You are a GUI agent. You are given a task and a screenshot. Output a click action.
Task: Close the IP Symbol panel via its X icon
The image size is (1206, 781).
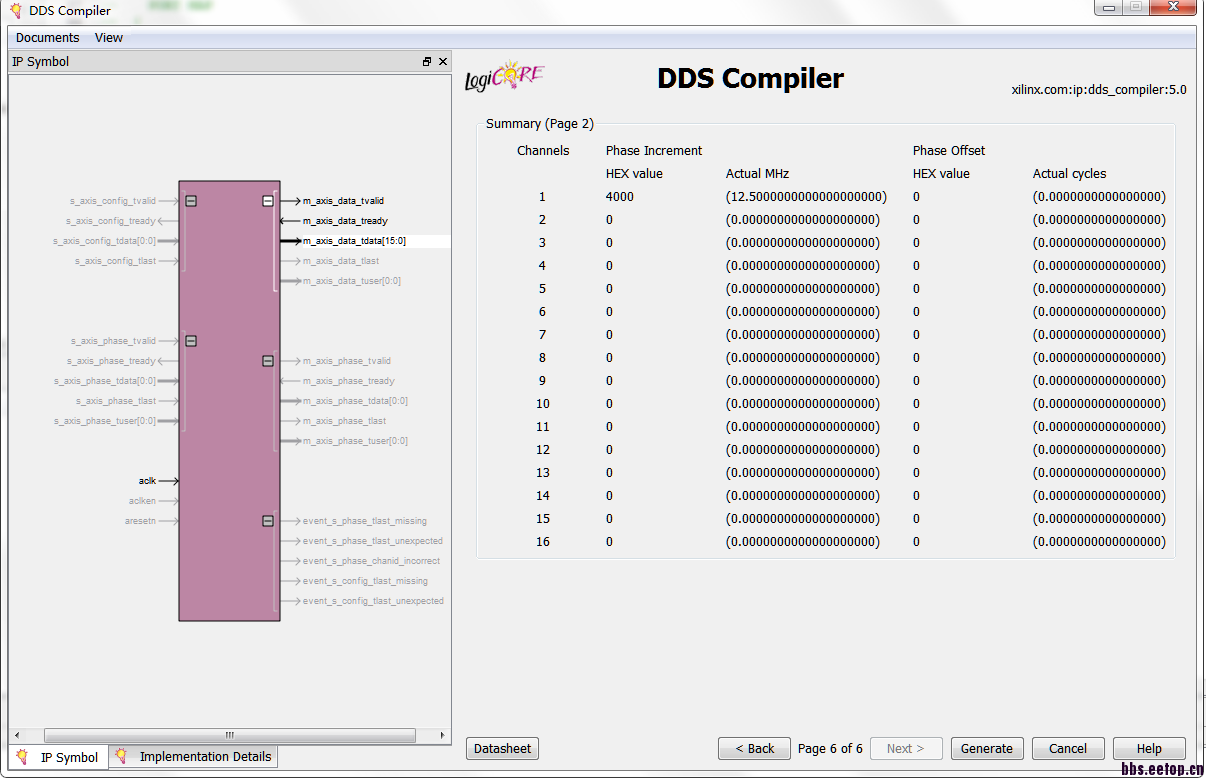click(x=443, y=61)
